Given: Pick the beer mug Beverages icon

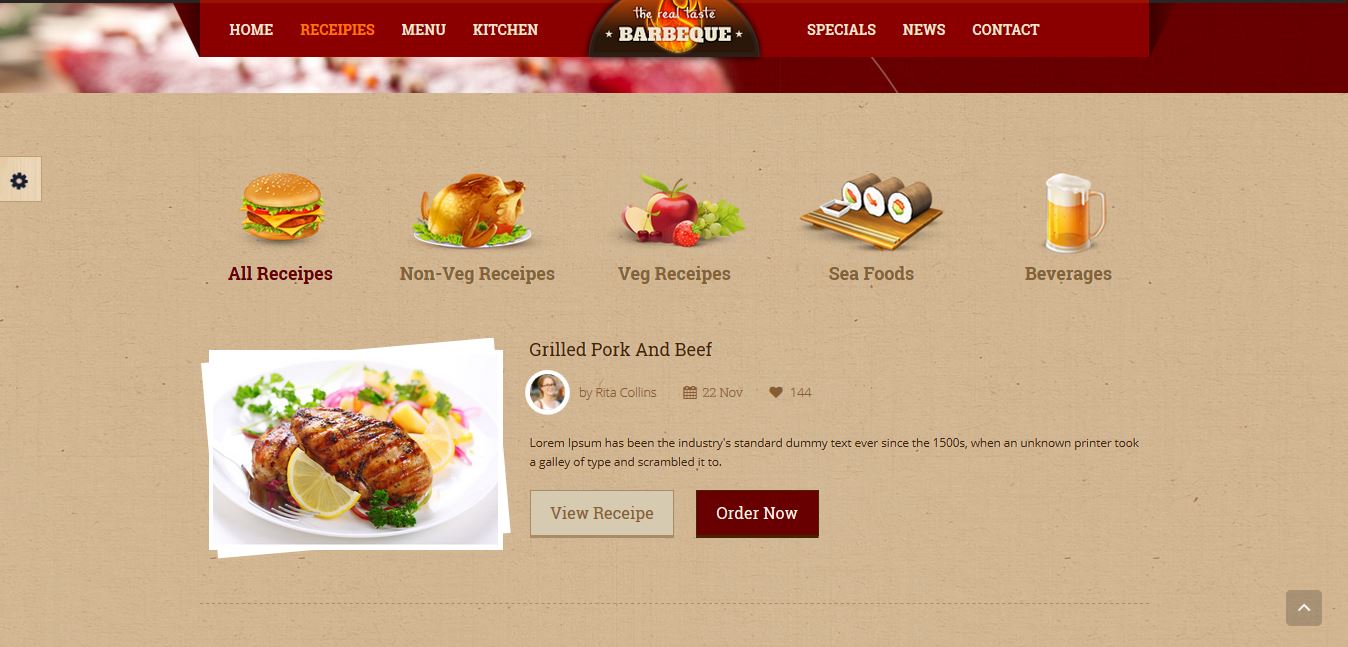Looking at the screenshot, I should coord(1074,212).
